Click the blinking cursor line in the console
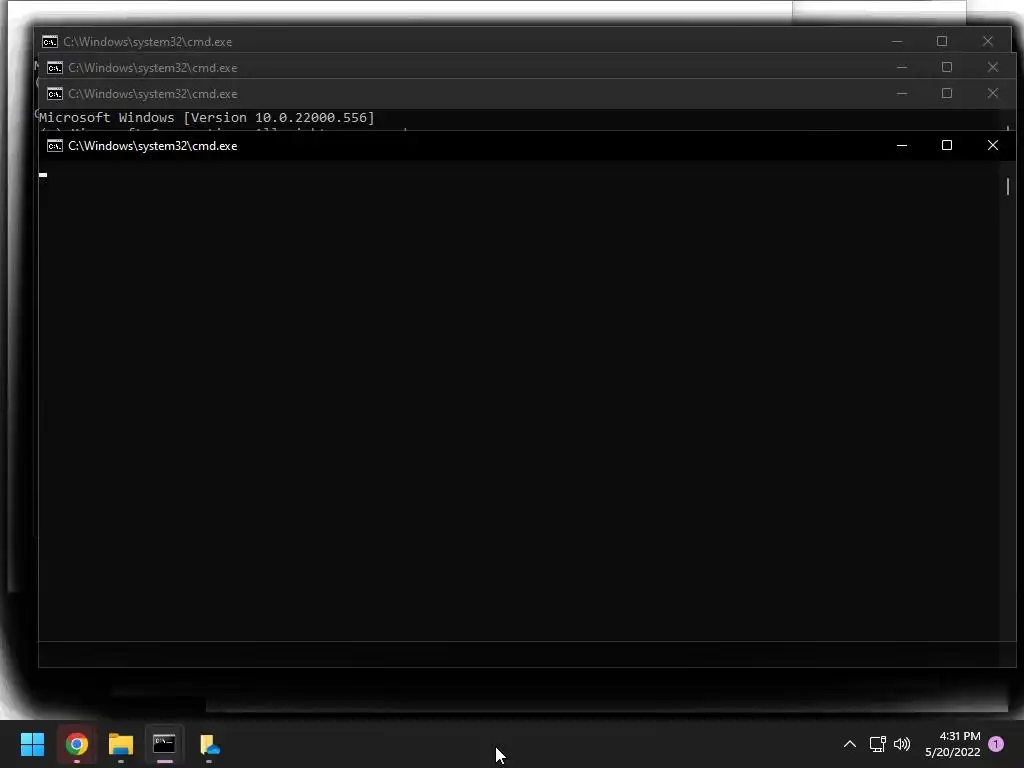The width and height of the screenshot is (1024, 768). click(x=43, y=175)
